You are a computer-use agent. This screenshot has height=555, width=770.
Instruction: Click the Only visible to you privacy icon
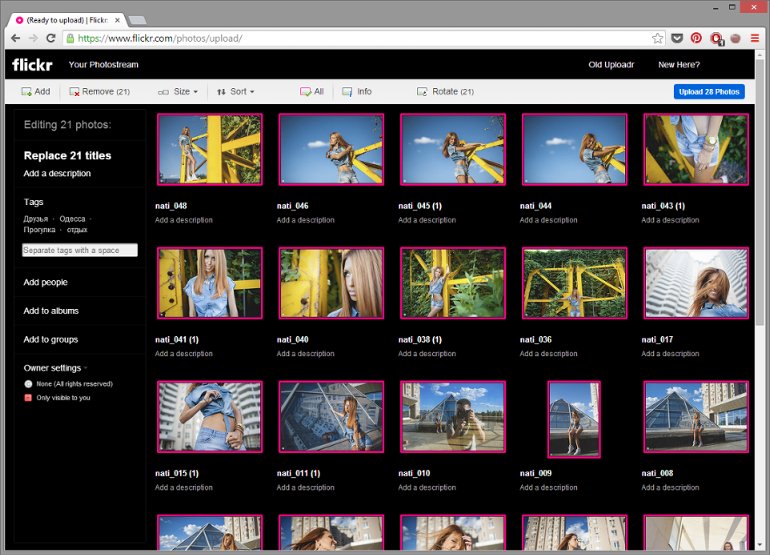click(x=28, y=398)
